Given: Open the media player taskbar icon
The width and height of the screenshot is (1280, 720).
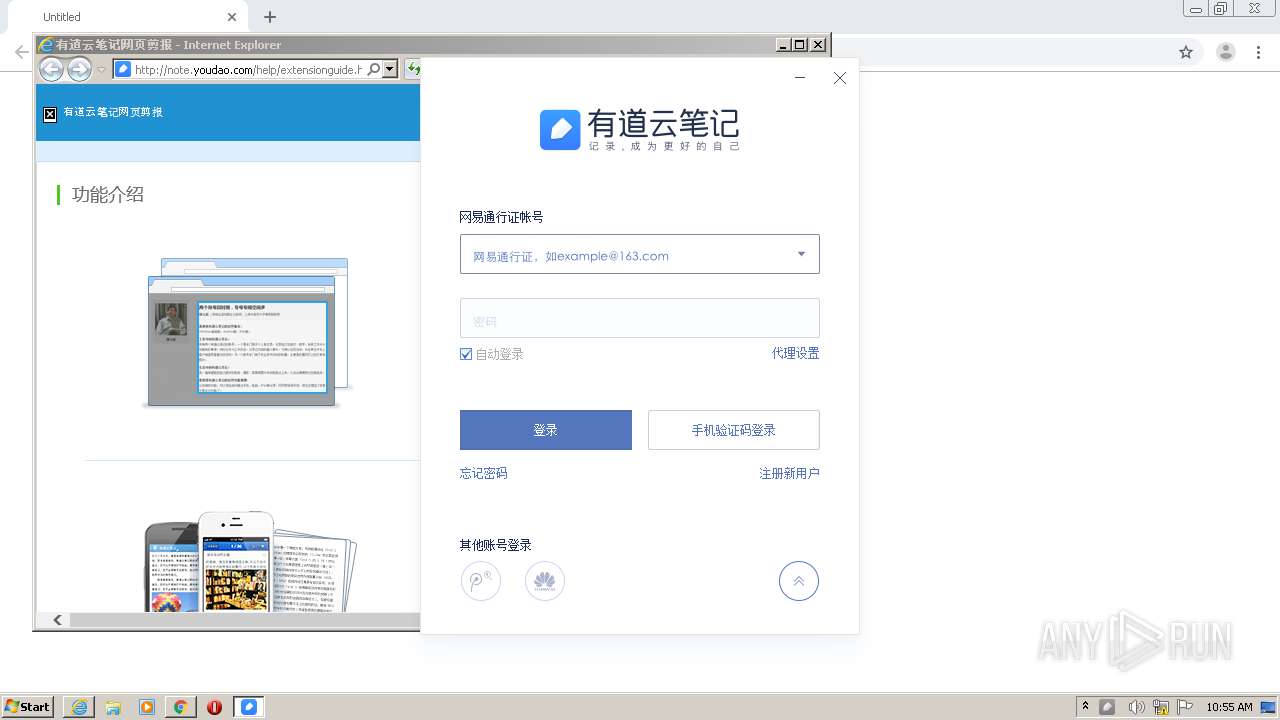Looking at the screenshot, I should coord(147,707).
